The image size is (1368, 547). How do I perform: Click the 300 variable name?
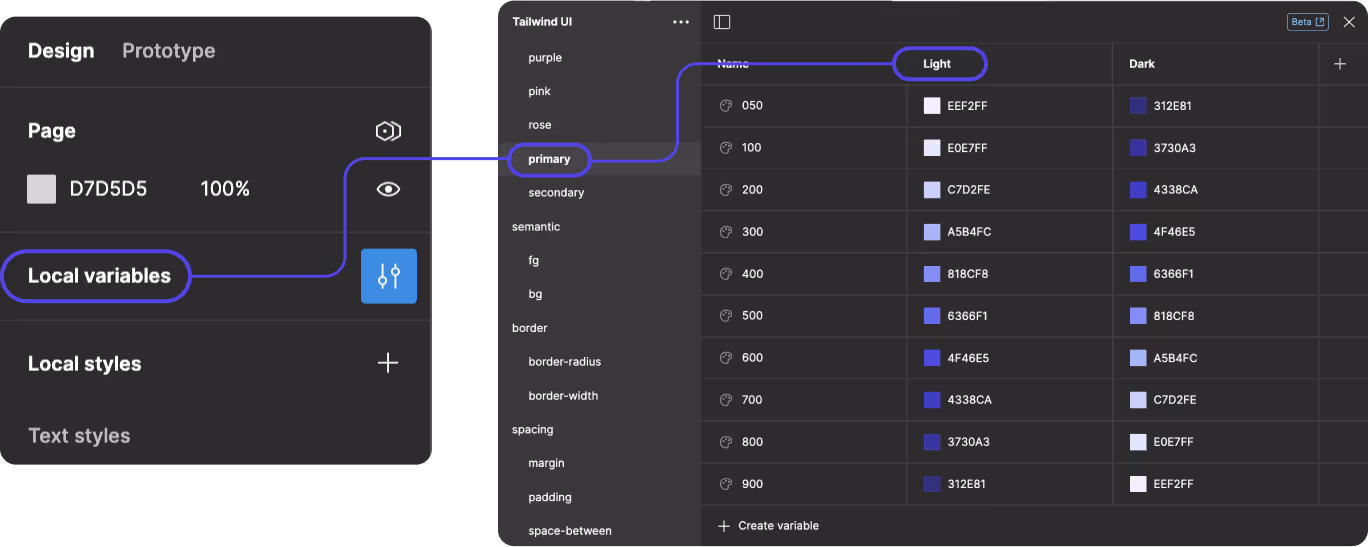[x=752, y=232]
